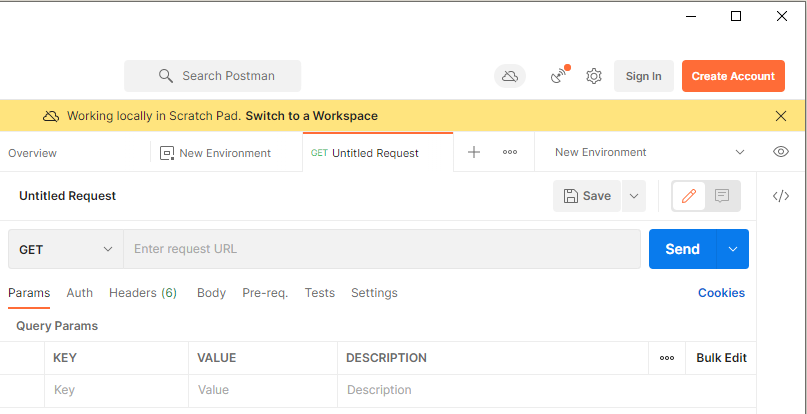The image size is (807, 414).
Task: Open the Tests tab
Action: 320,293
